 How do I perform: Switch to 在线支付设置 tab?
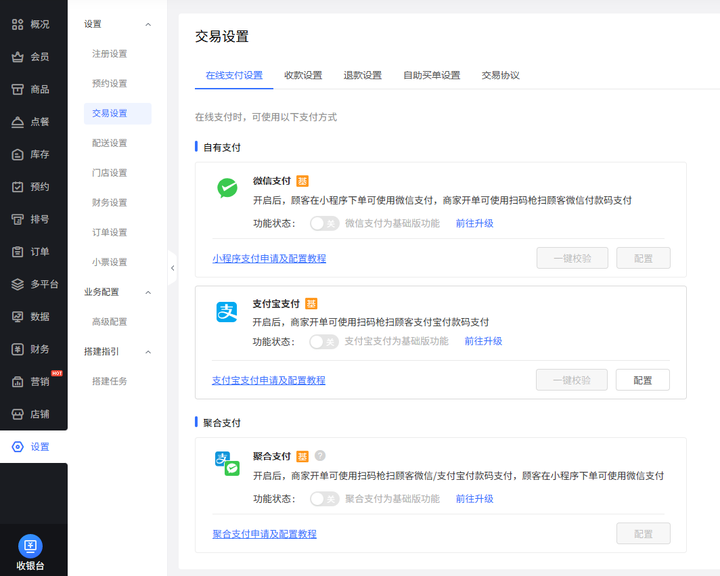coord(234,75)
